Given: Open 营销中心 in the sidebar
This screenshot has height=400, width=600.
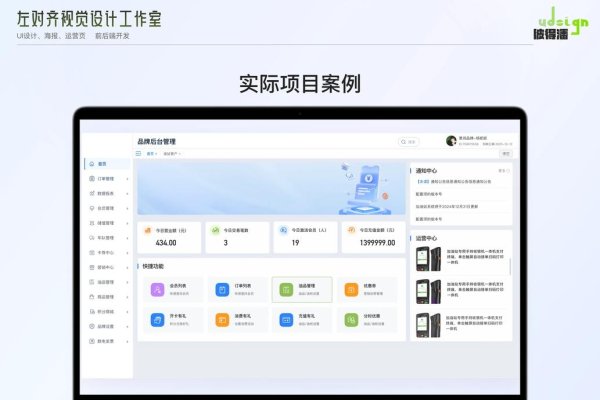Looking at the screenshot, I should 108,267.
